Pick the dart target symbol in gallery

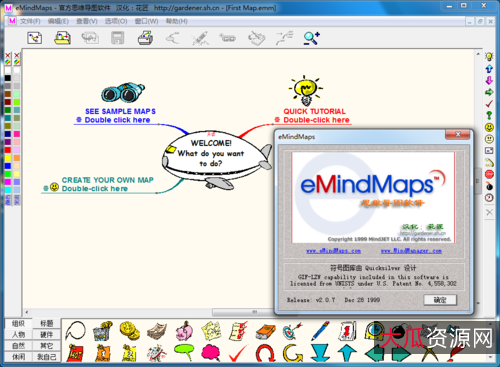point(292,330)
